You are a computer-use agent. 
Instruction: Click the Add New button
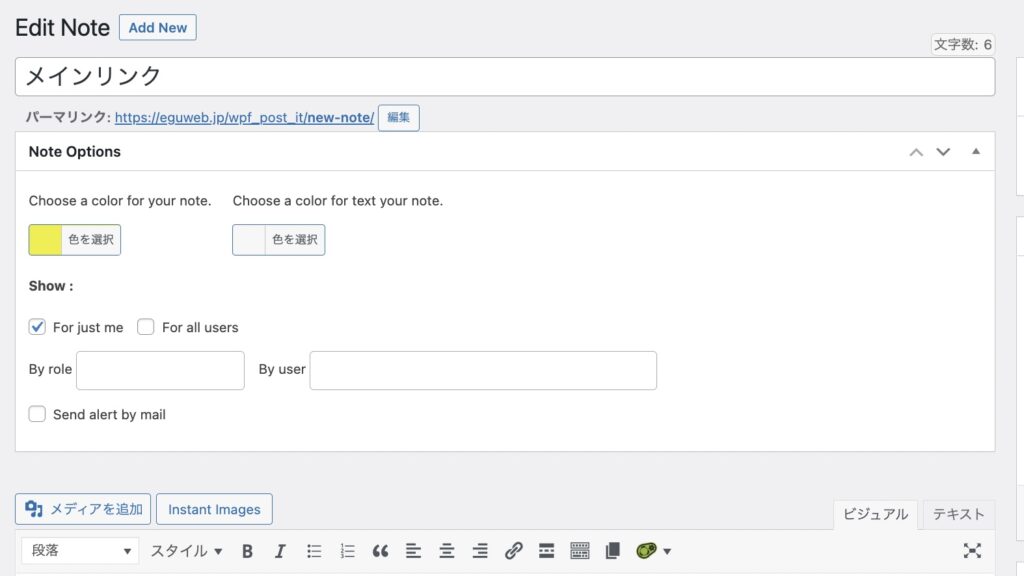pyautogui.click(x=157, y=28)
